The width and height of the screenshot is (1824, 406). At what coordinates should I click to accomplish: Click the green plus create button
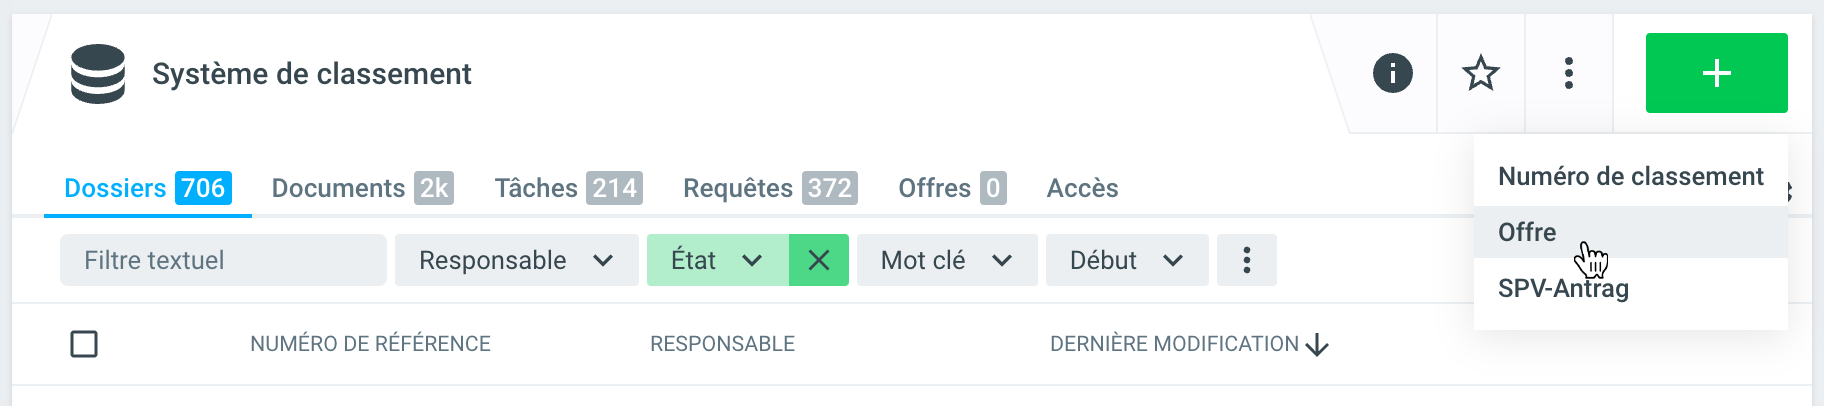coord(1716,73)
